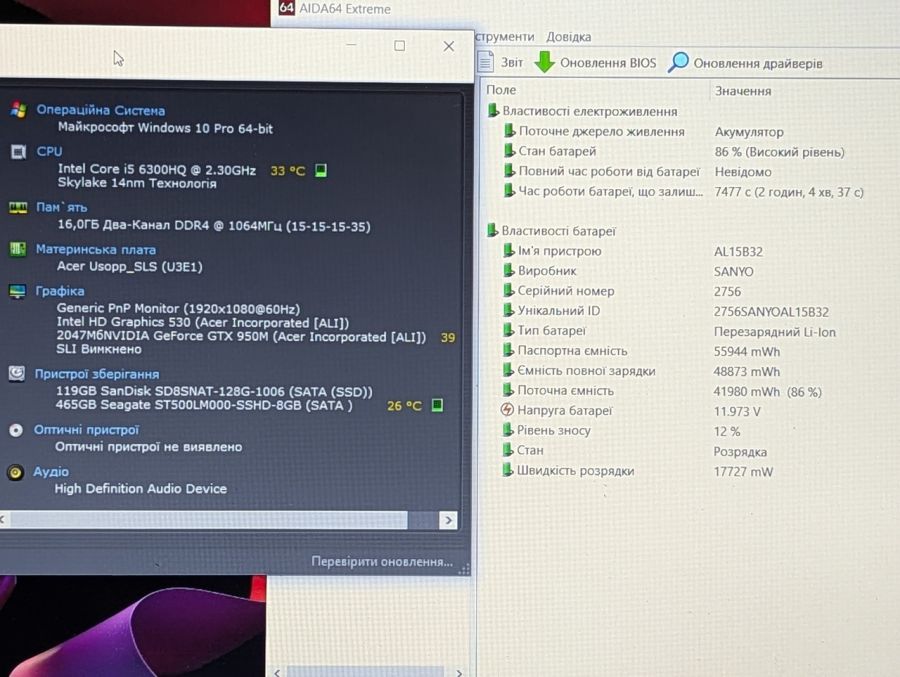This screenshot has height=677, width=900.
Task: Select the Розрядка state value
Action: pyautogui.click(x=740, y=452)
